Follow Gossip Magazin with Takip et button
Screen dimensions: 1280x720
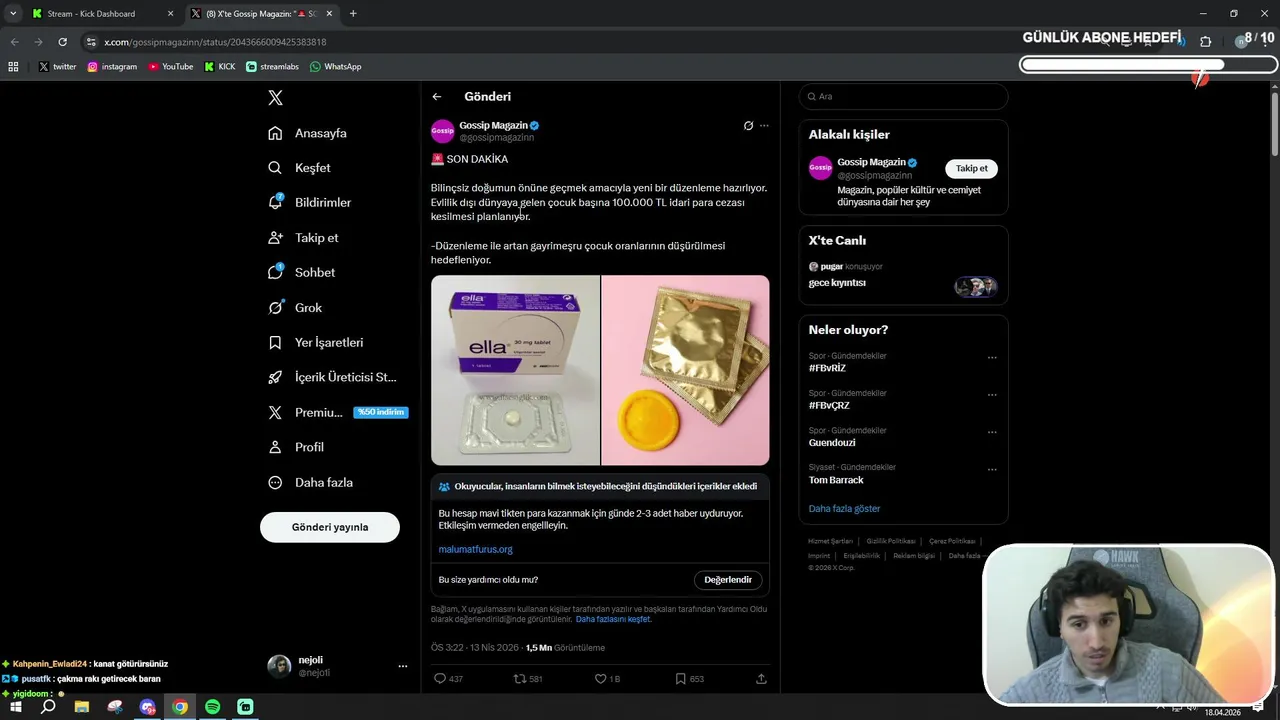971,168
